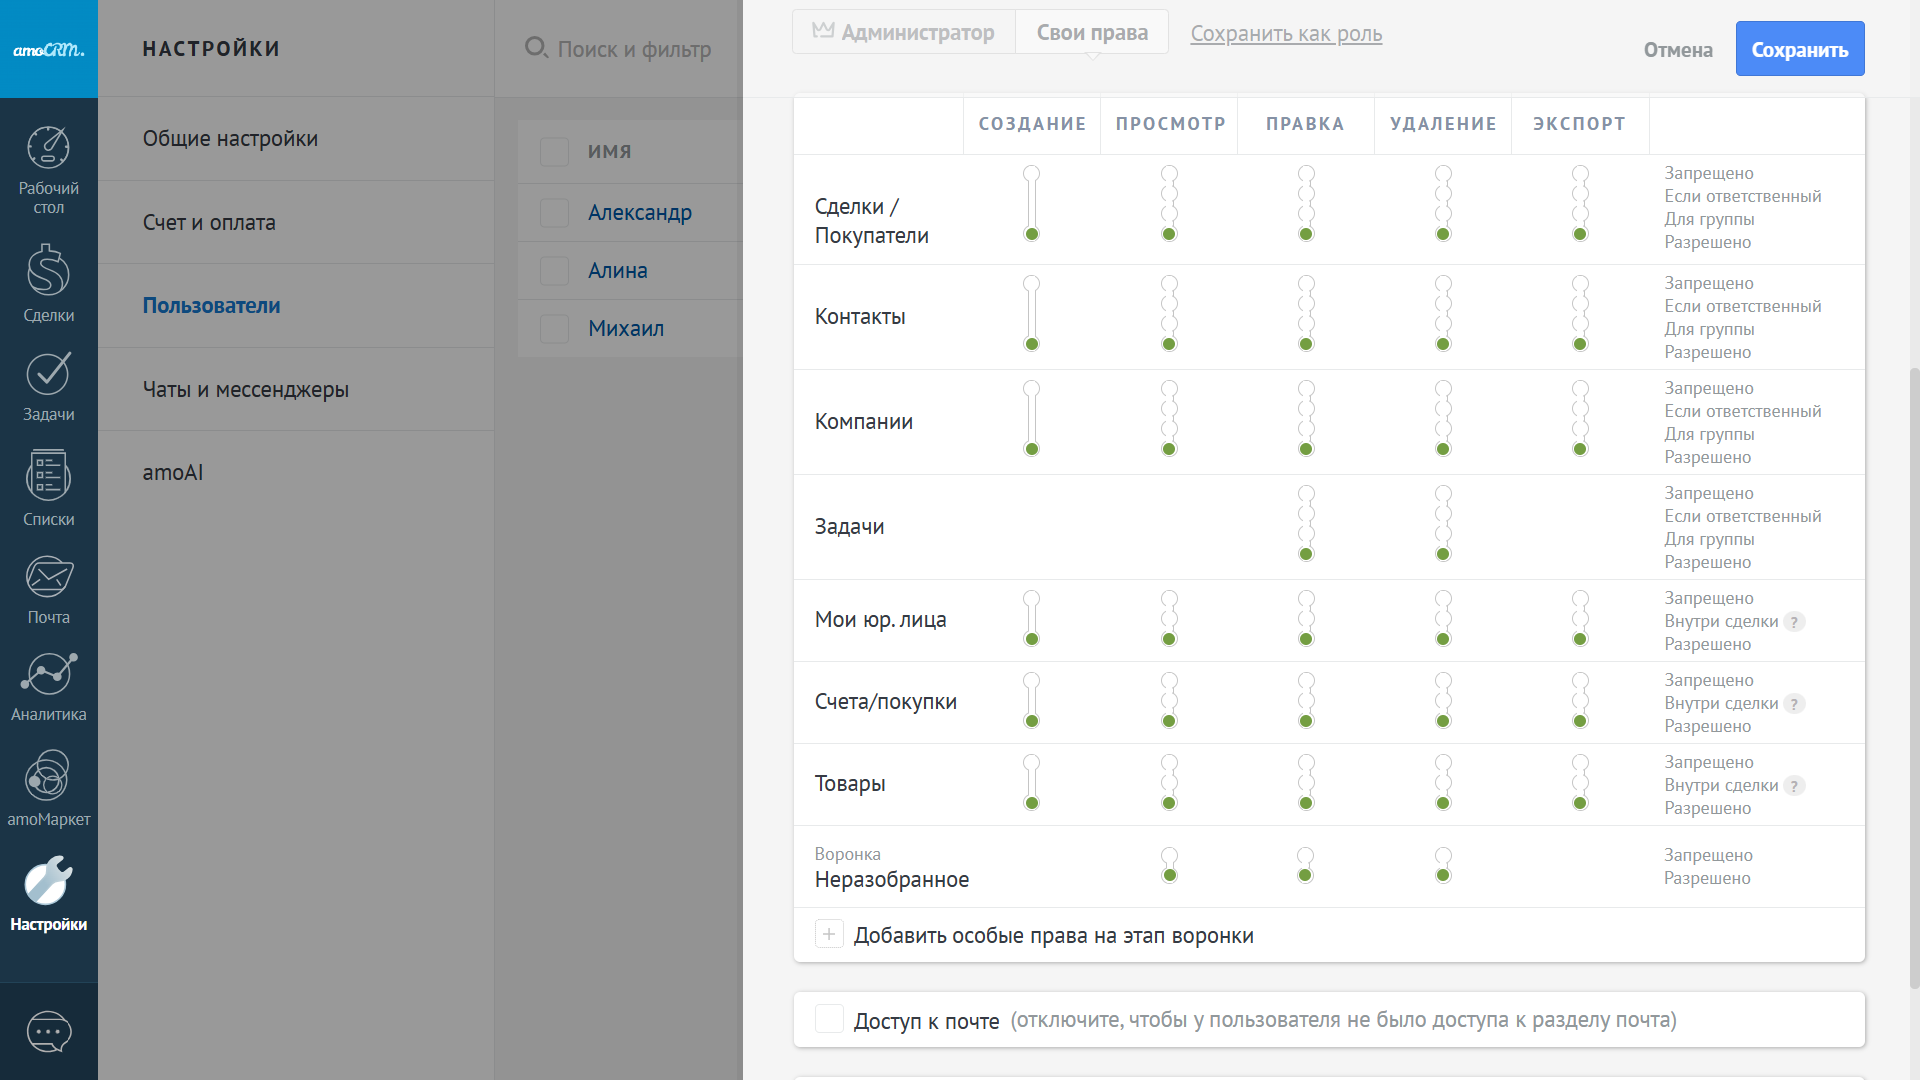Open amoМаркет icon

click(48, 776)
